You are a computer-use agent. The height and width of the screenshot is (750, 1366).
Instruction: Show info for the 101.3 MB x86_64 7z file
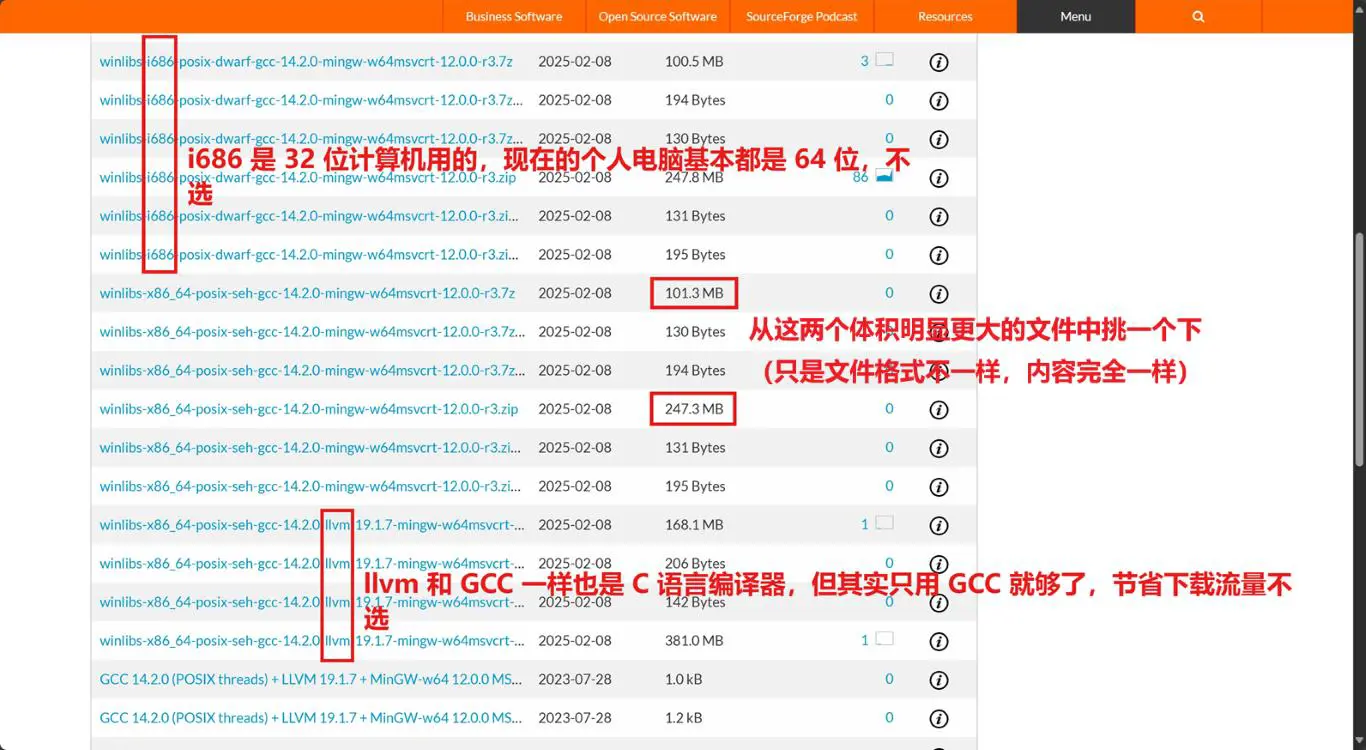[x=938, y=294]
